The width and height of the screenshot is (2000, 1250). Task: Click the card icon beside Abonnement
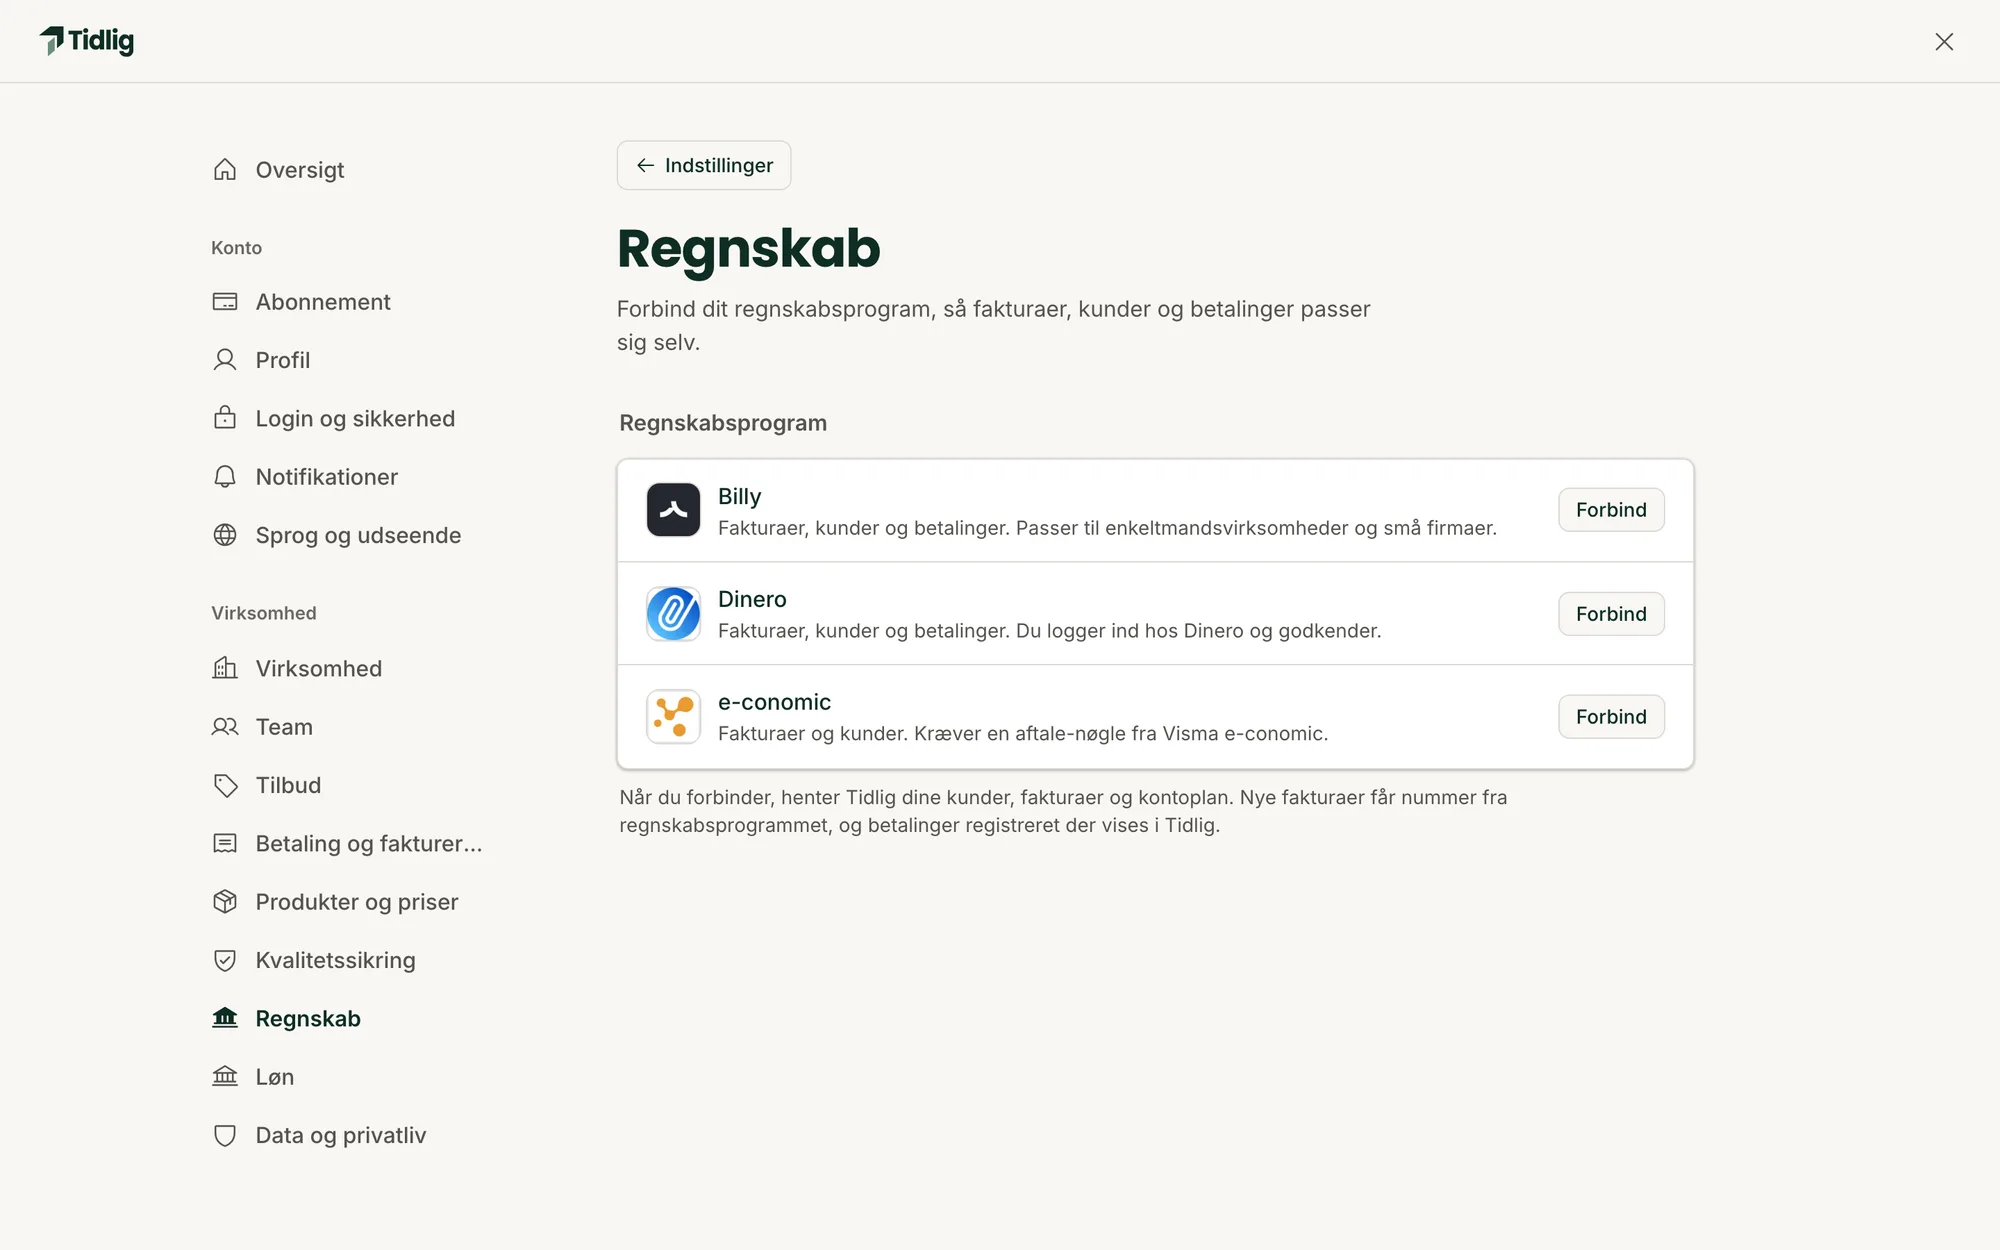coord(225,301)
